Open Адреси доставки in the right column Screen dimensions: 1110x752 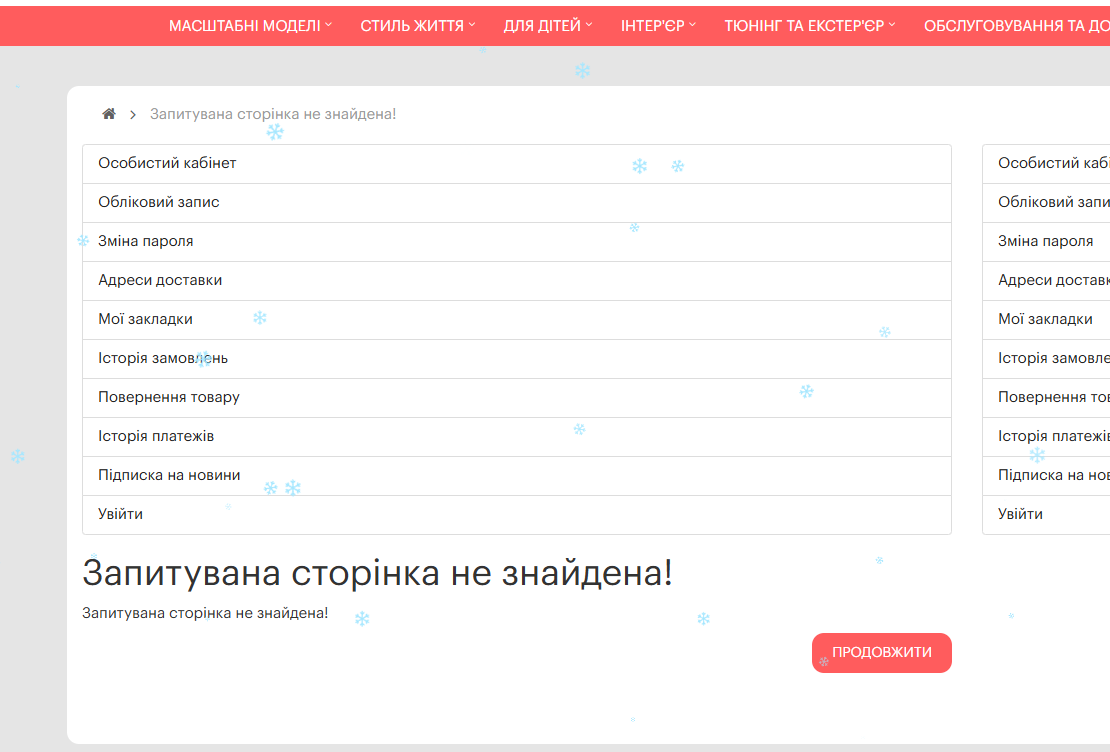tap(1046, 280)
